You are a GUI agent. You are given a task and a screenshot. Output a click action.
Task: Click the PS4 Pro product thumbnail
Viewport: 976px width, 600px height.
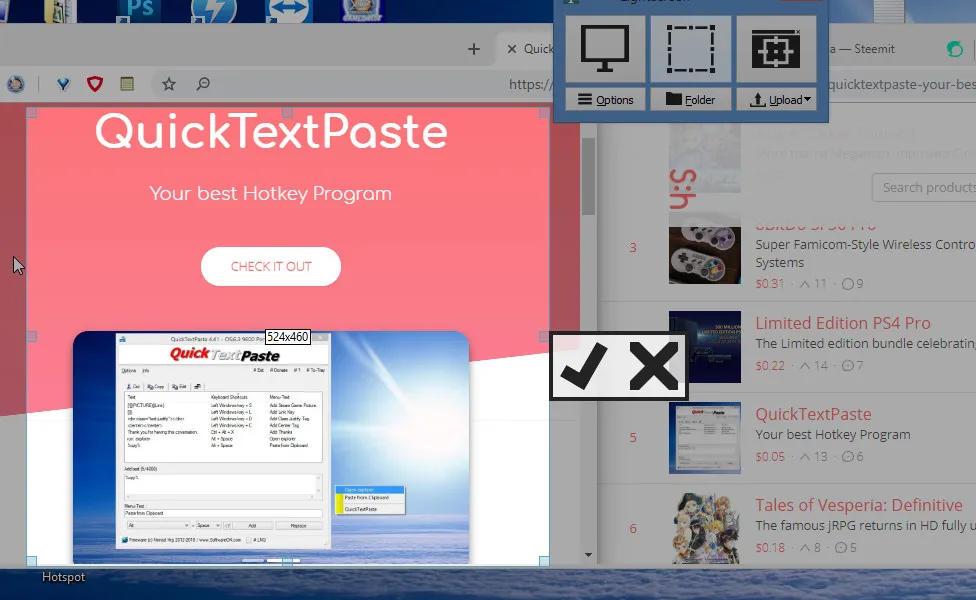tap(705, 347)
